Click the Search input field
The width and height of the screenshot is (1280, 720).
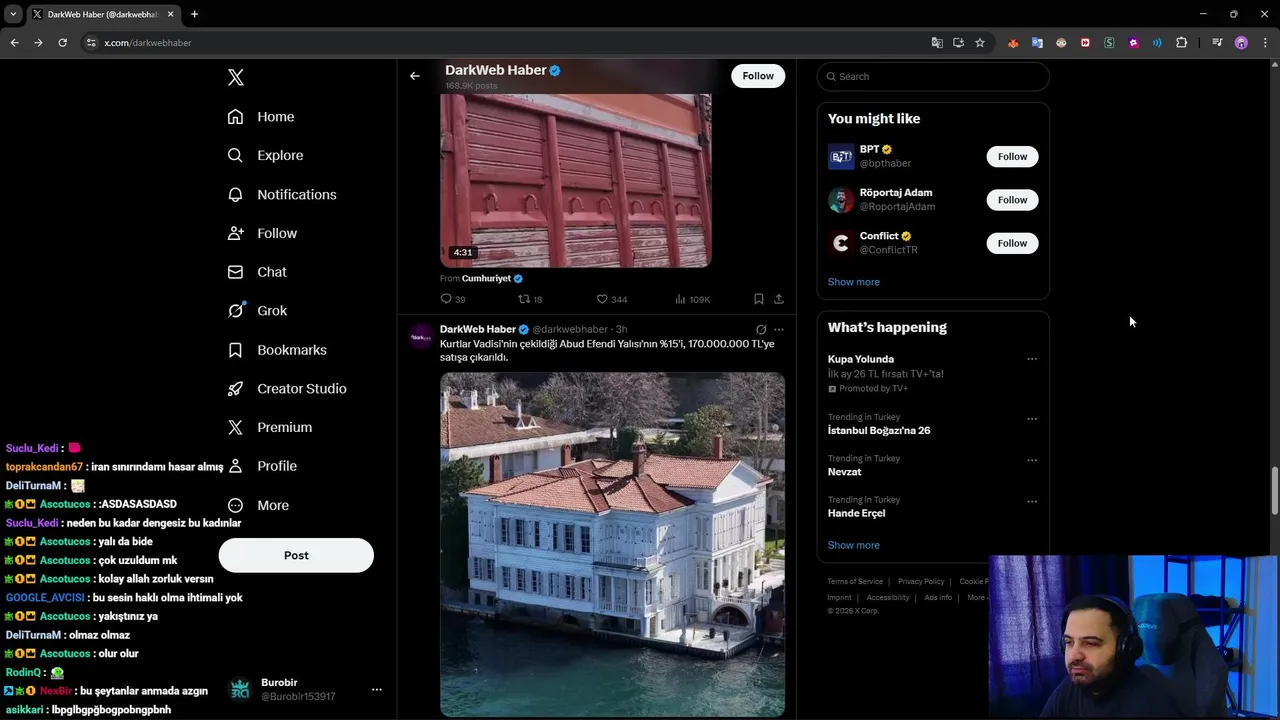(x=933, y=76)
